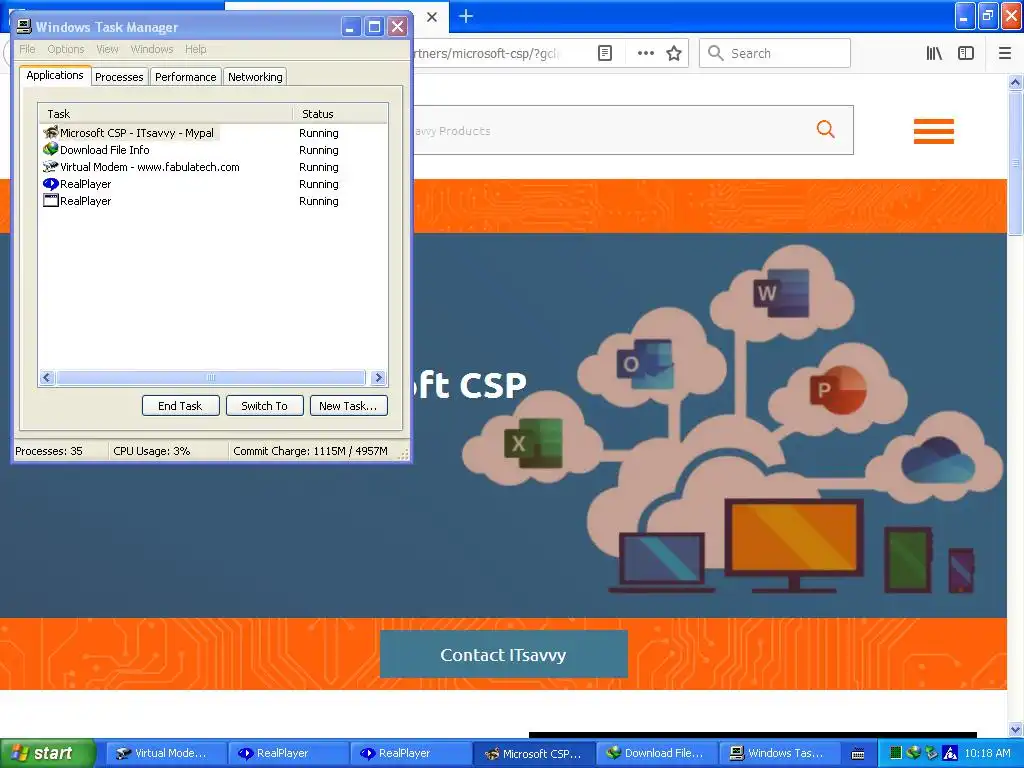Switch to Download File taskbar button
Viewport: 1024px width, 768px height.
tap(656, 753)
